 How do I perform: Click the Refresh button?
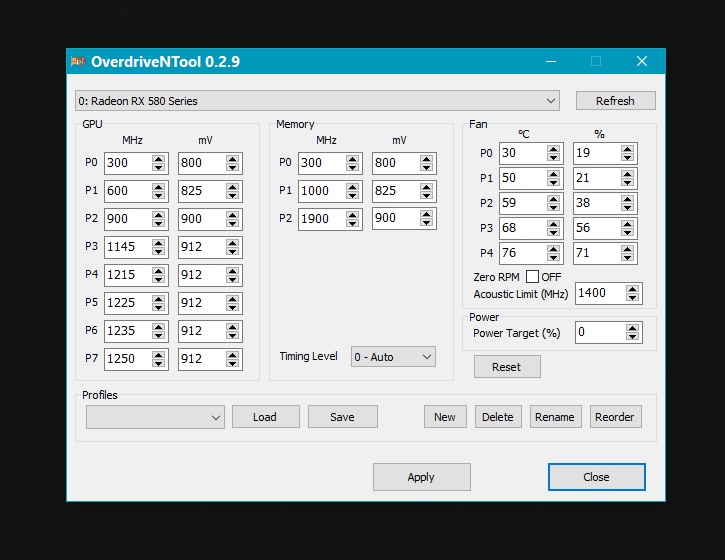615,101
